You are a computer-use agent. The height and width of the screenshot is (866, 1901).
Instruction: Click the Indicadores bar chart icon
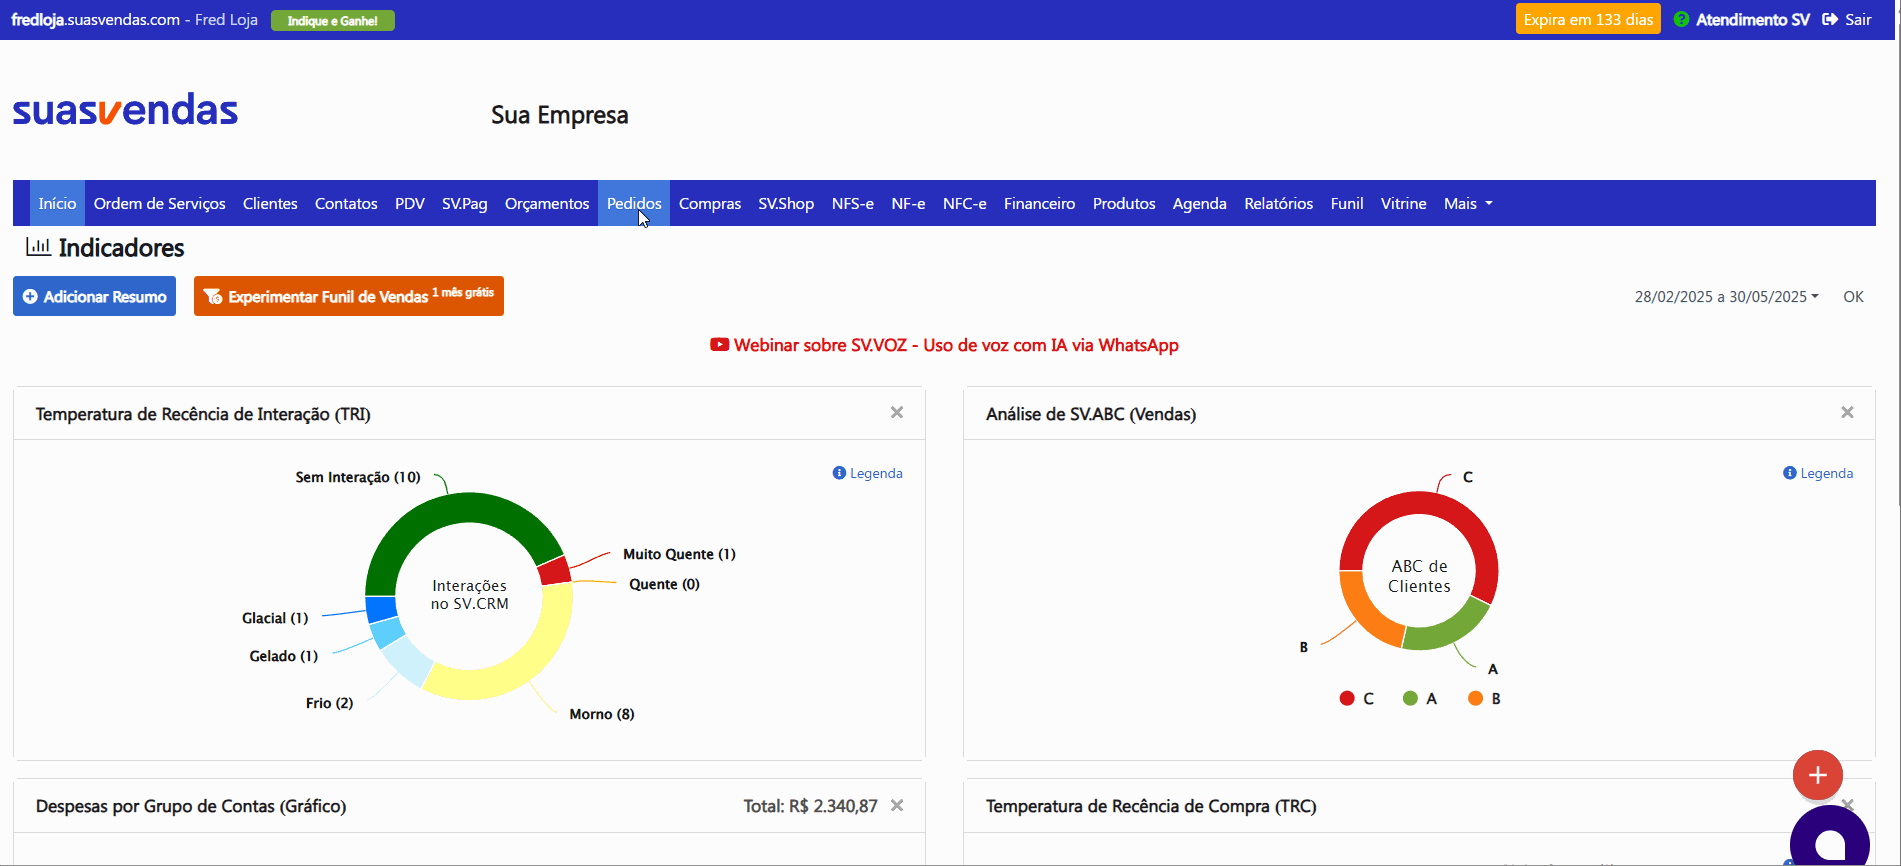pyautogui.click(x=38, y=246)
